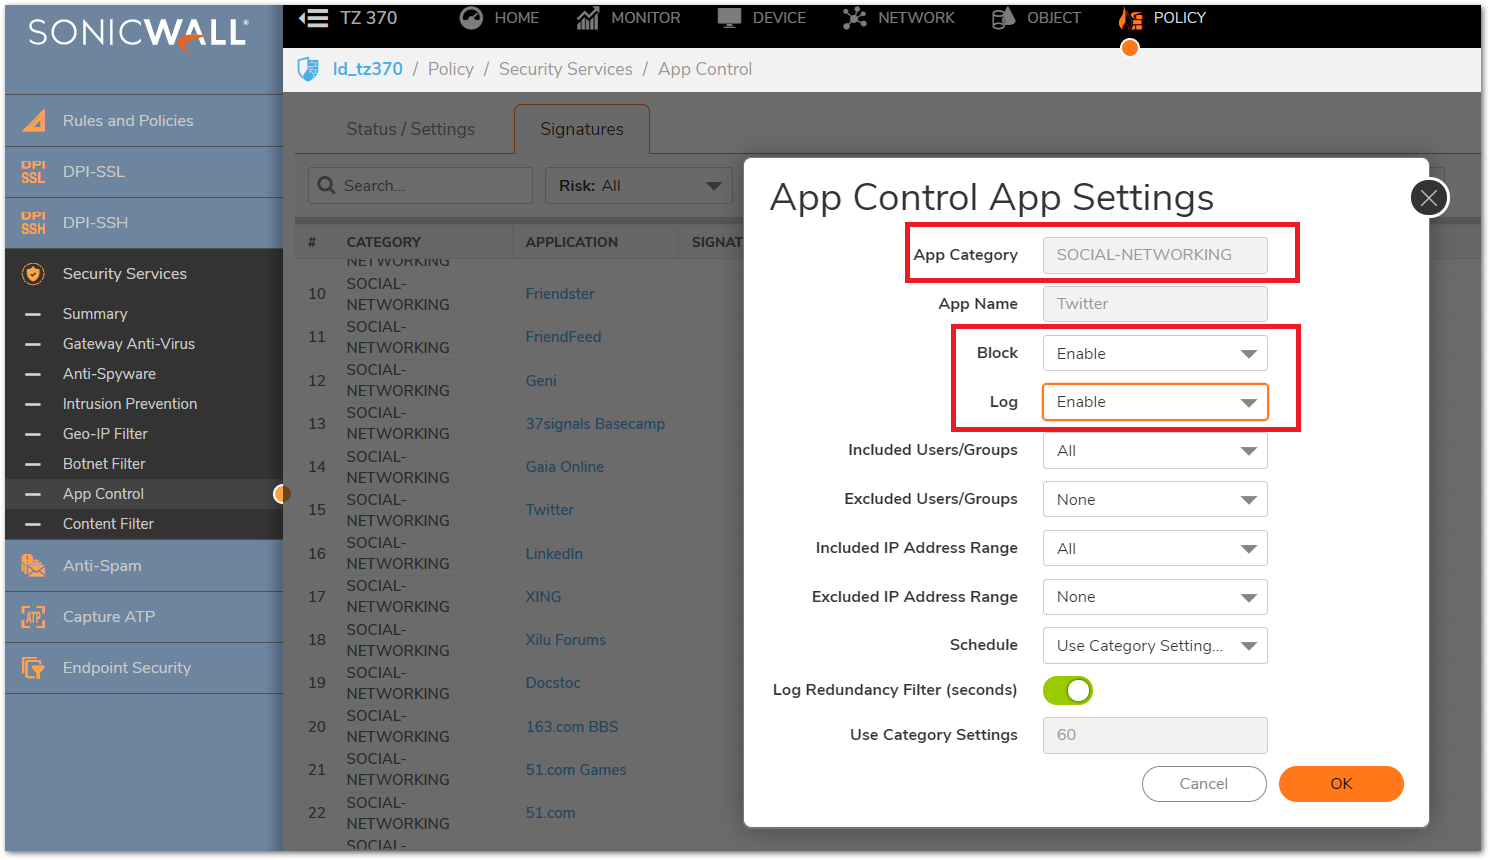Viewport: 1490px width, 860px height.
Task: Click the Capture ATP icon
Action: pos(33,617)
